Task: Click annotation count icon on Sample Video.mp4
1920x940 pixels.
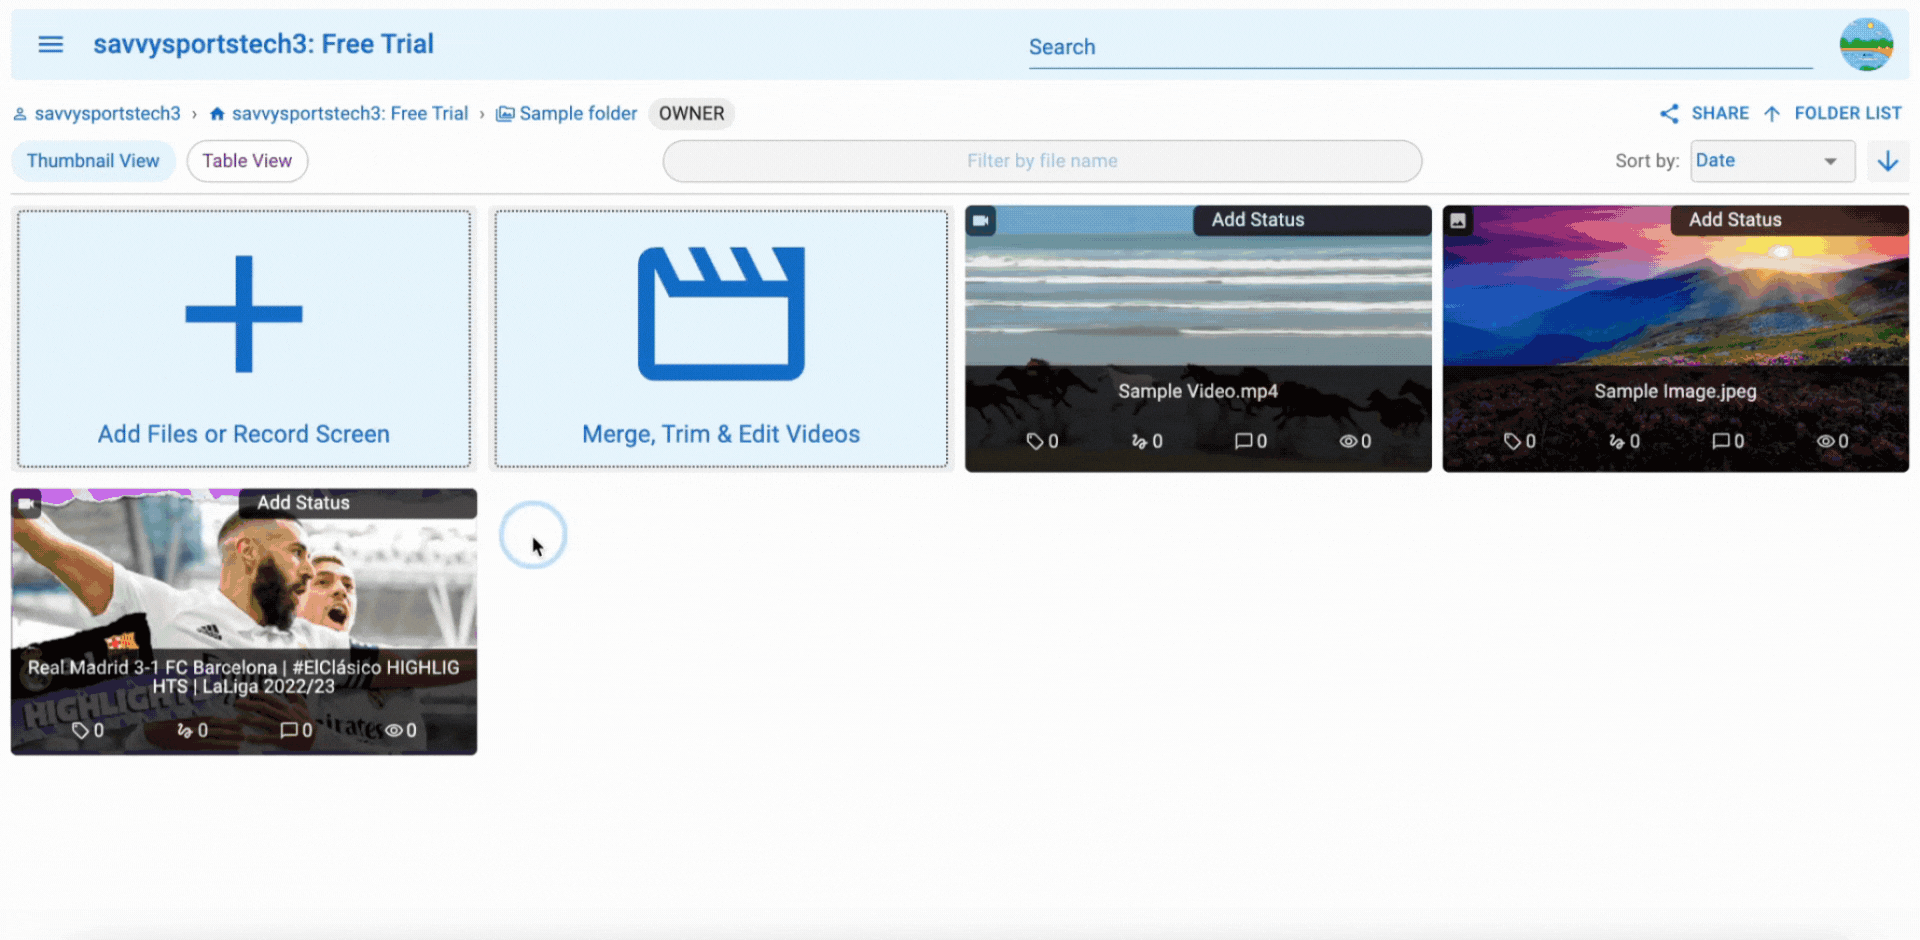Action: pyautogui.click(x=1139, y=441)
